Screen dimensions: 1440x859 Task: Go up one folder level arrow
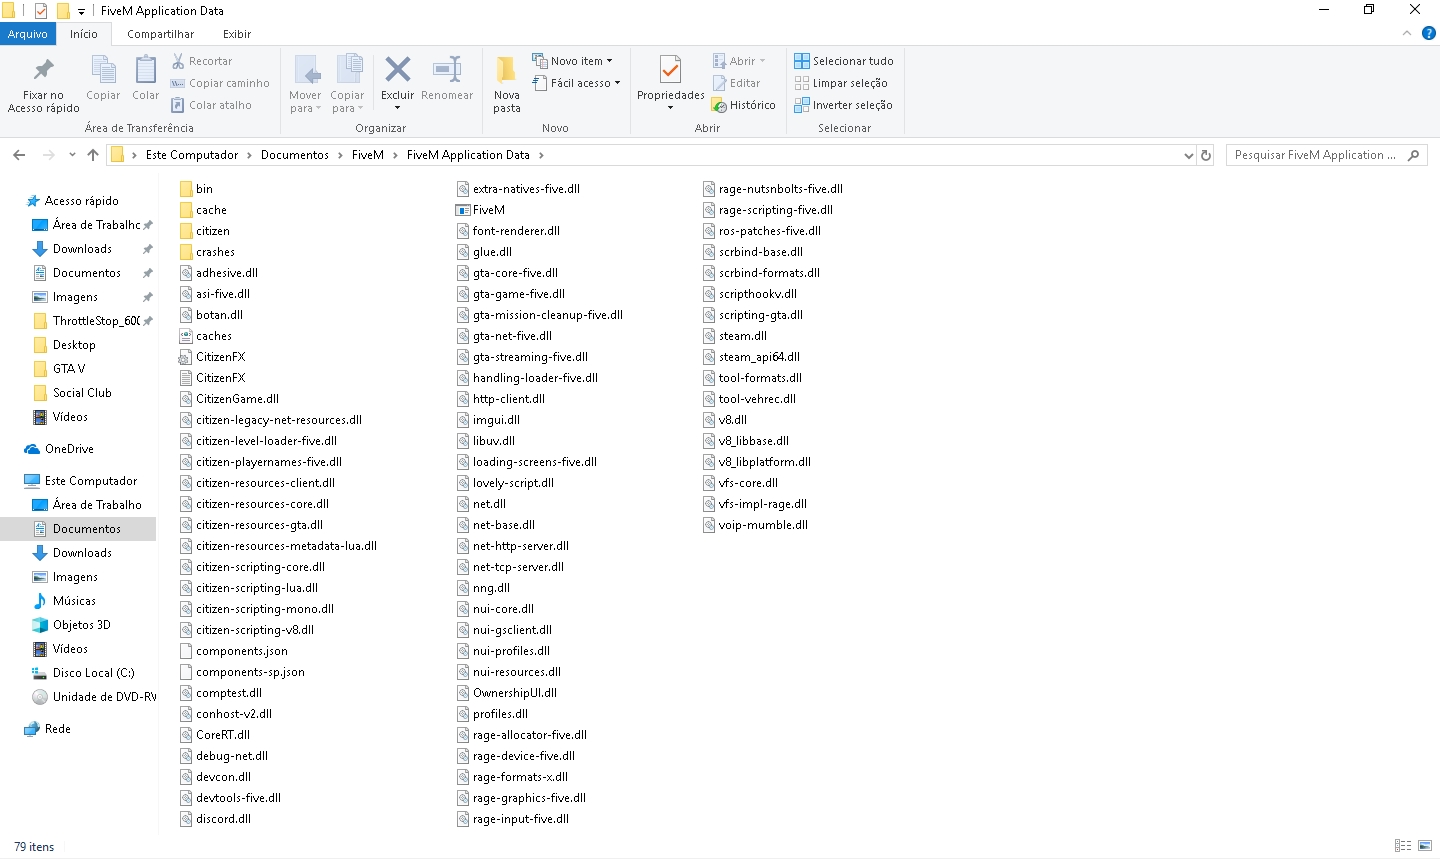[93, 155]
